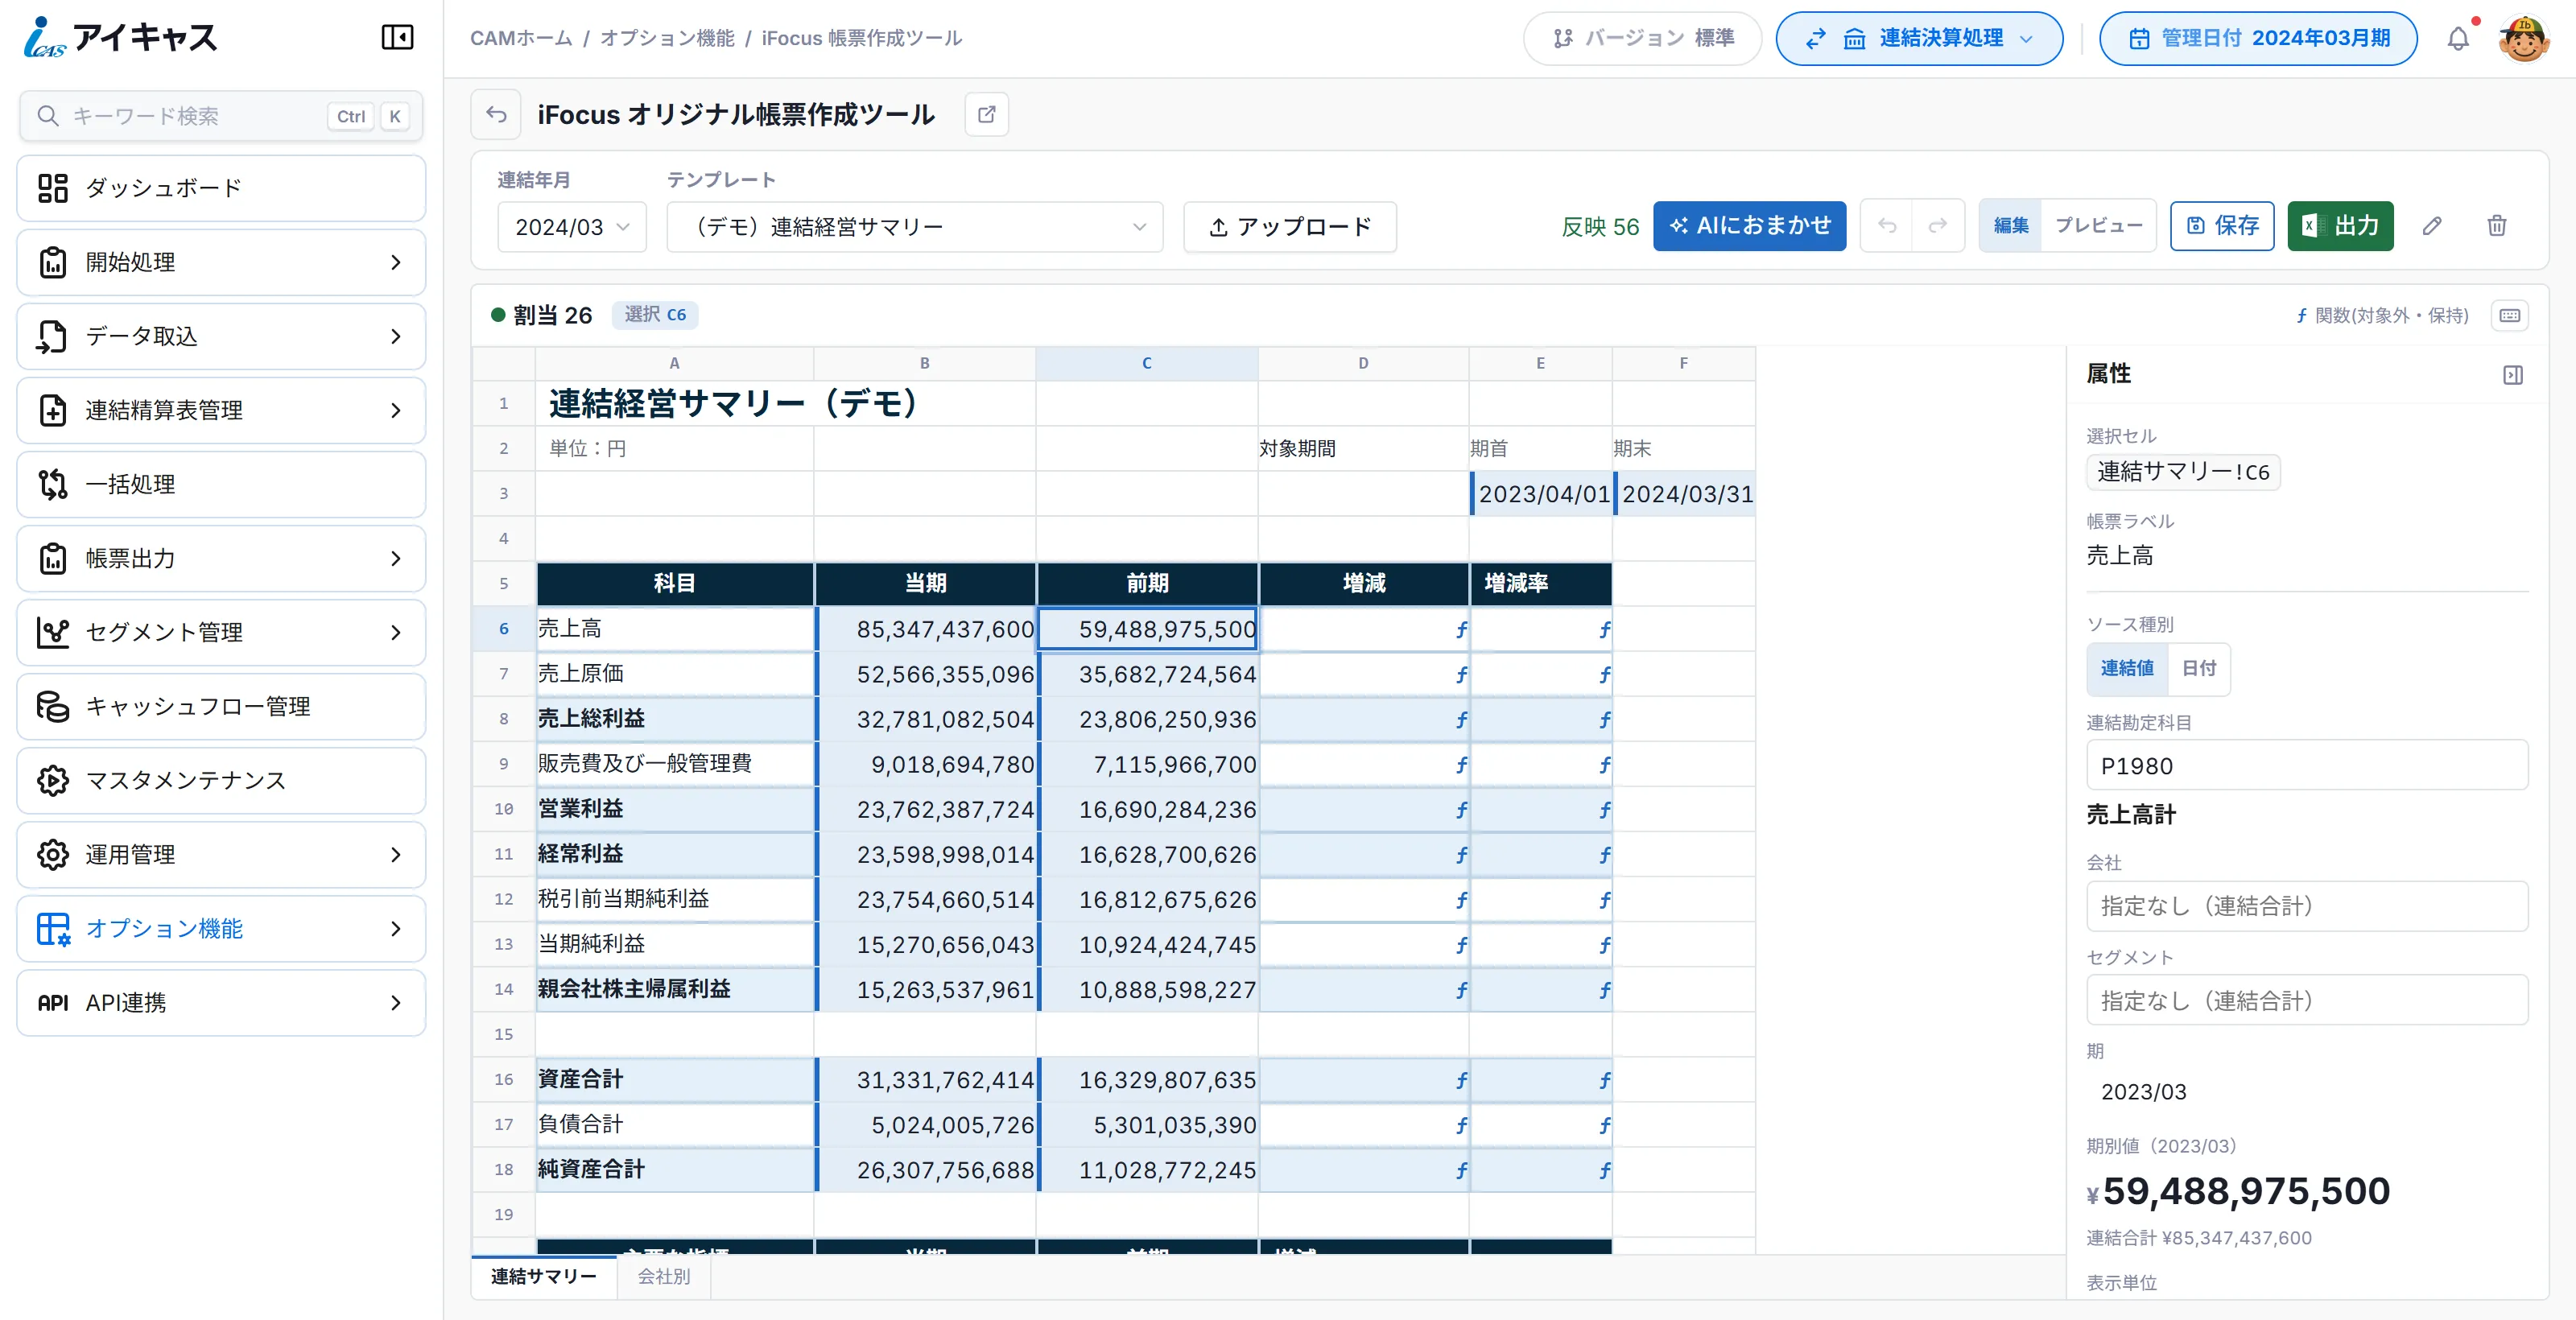Click the back arrow beside iFocus title
Viewport: 2576px width, 1320px height.
click(496, 114)
